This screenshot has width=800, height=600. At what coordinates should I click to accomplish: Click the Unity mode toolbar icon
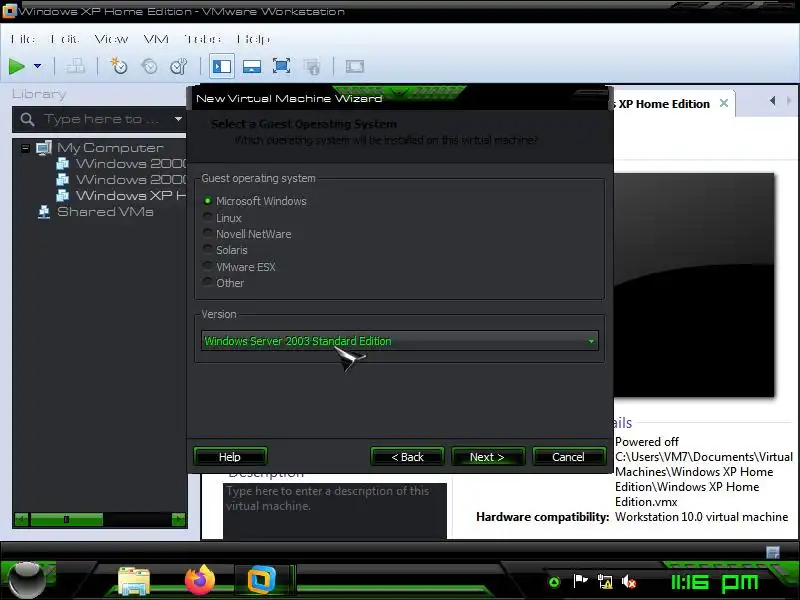312,66
